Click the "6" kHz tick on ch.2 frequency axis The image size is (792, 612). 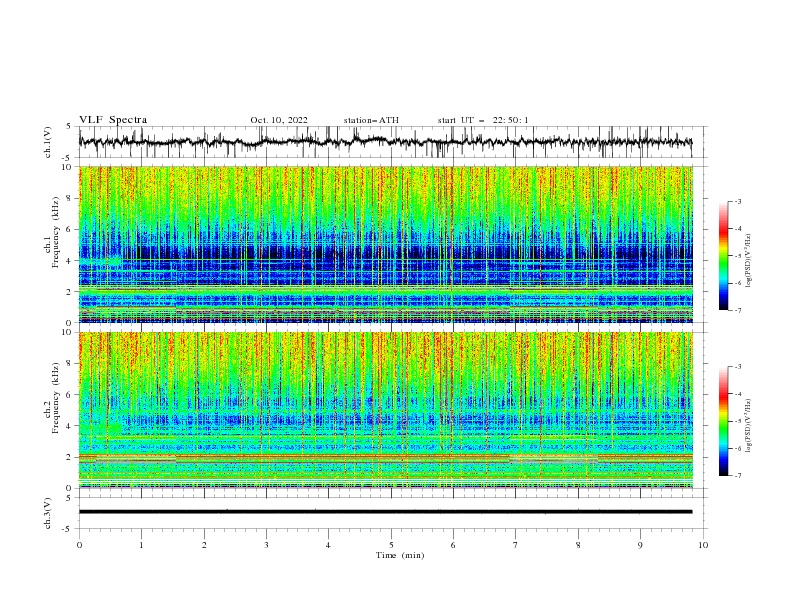click(69, 395)
